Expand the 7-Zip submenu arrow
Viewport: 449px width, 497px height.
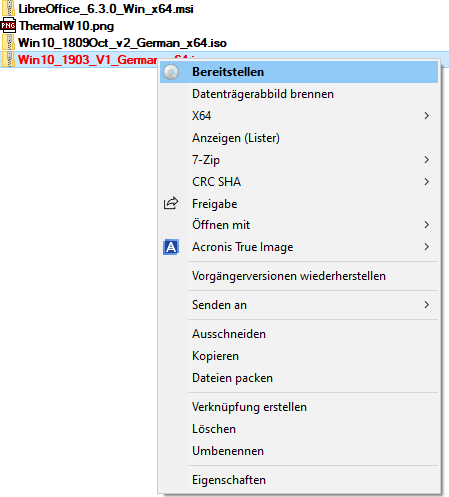(x=427, y=160)
